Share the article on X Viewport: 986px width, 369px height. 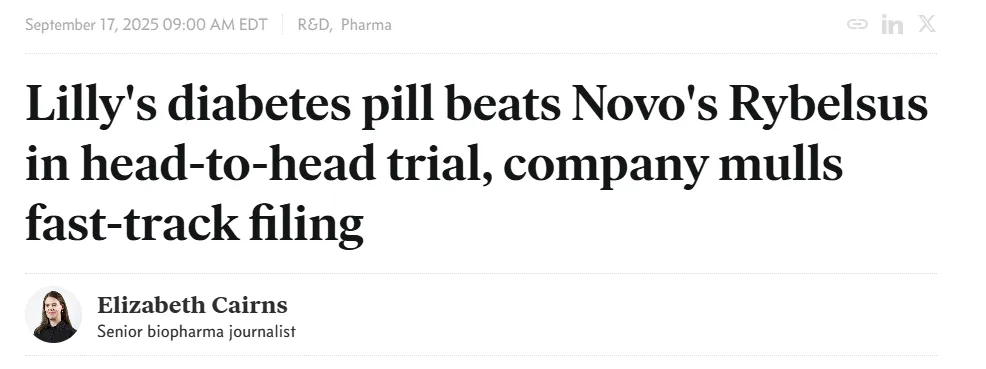(x=927, y=24)
